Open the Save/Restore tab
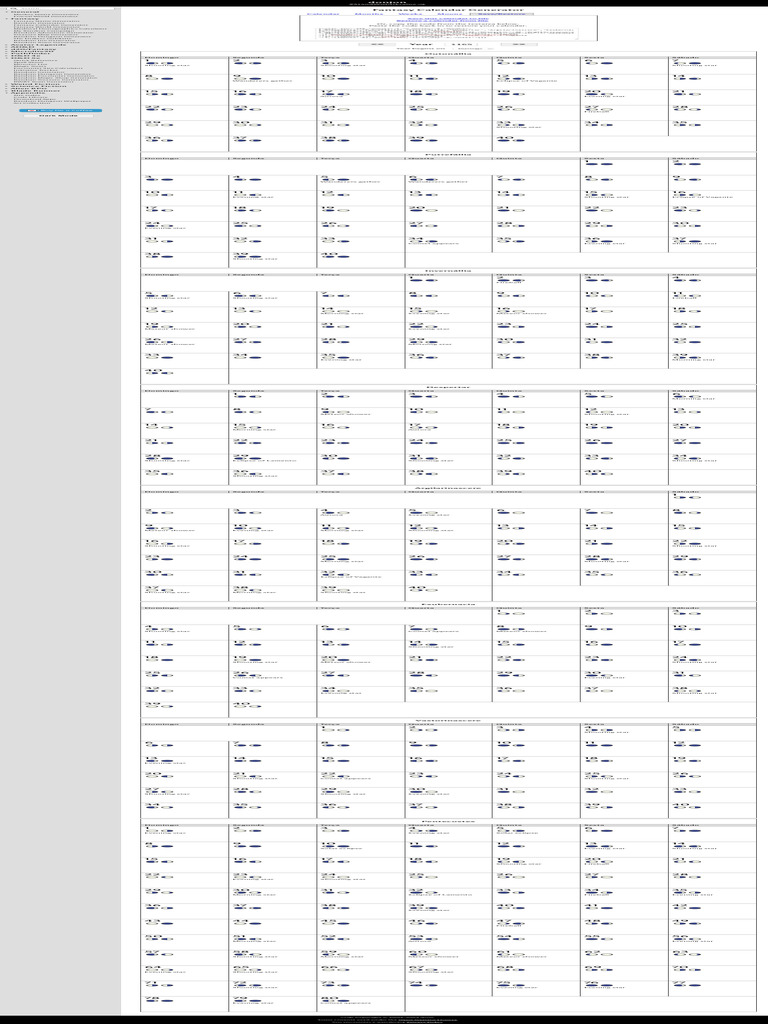The height and width of the screenshot is (1024, 768). coord(503,14)
